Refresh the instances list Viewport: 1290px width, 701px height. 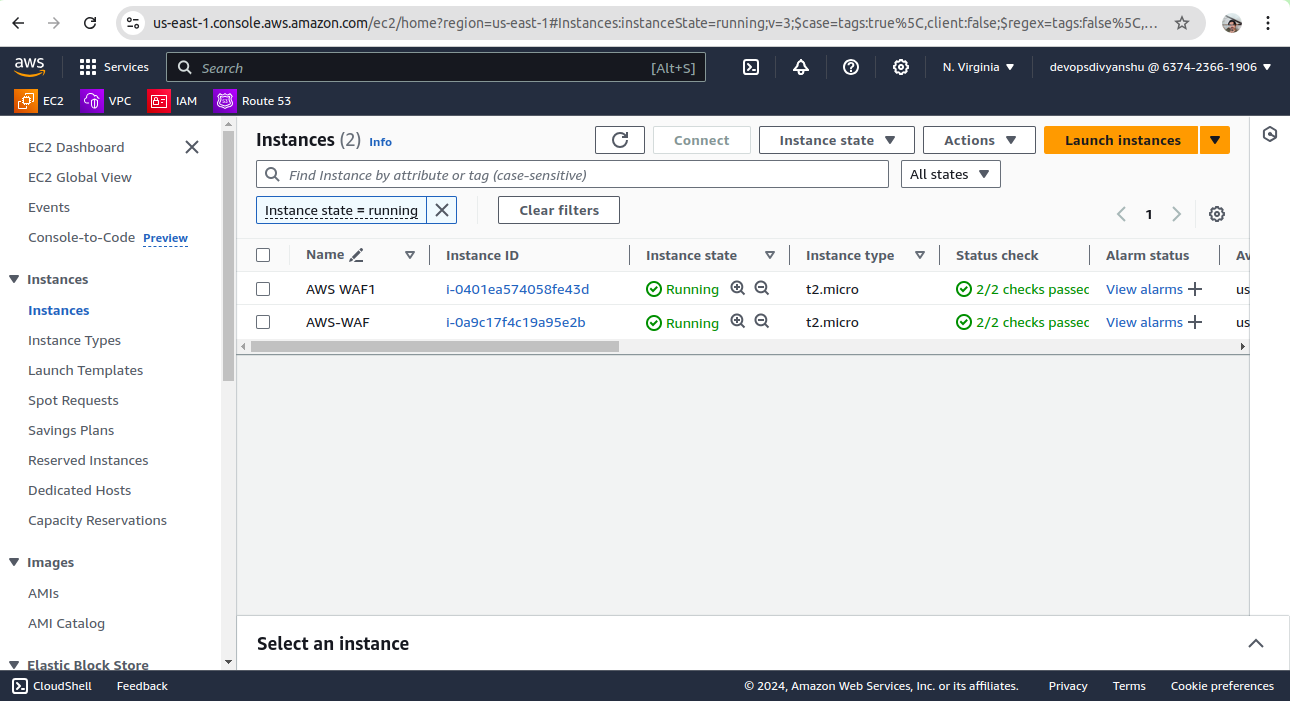[x=620, y=140]
